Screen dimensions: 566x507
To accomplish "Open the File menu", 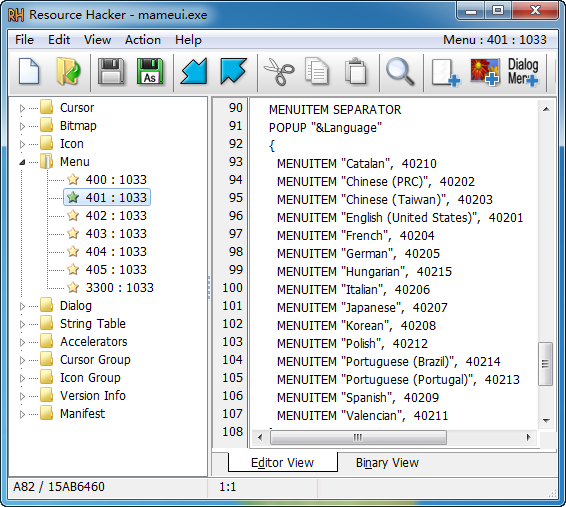I will [24, 40].
